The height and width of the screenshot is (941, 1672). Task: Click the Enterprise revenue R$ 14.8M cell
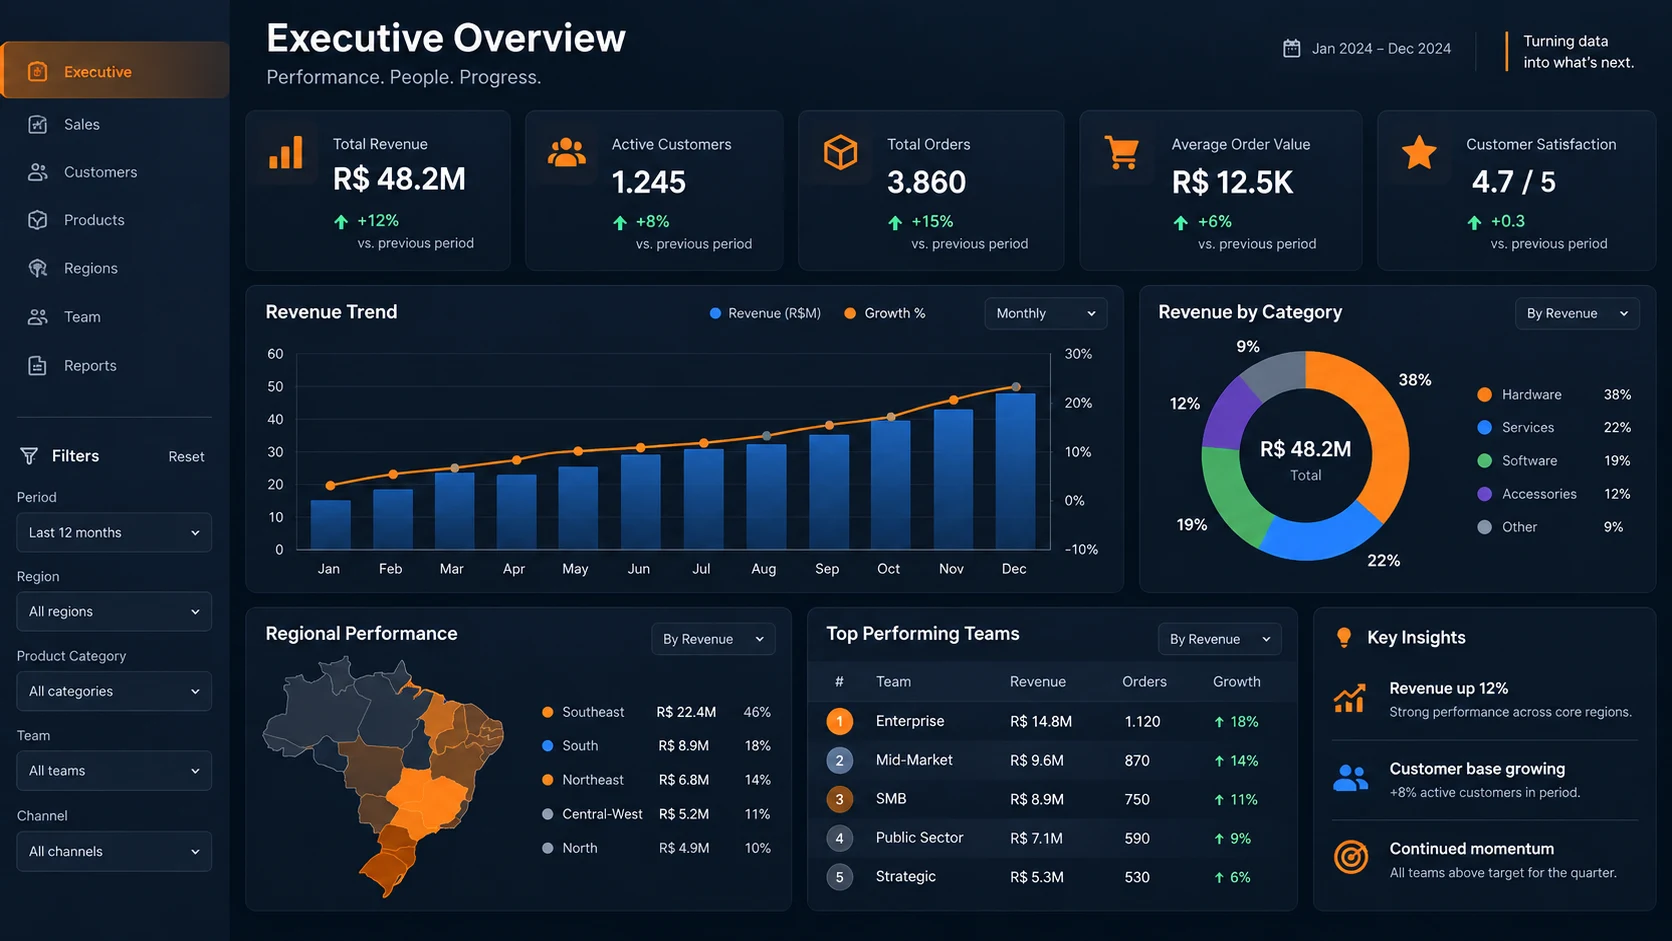click(1041, 721)
